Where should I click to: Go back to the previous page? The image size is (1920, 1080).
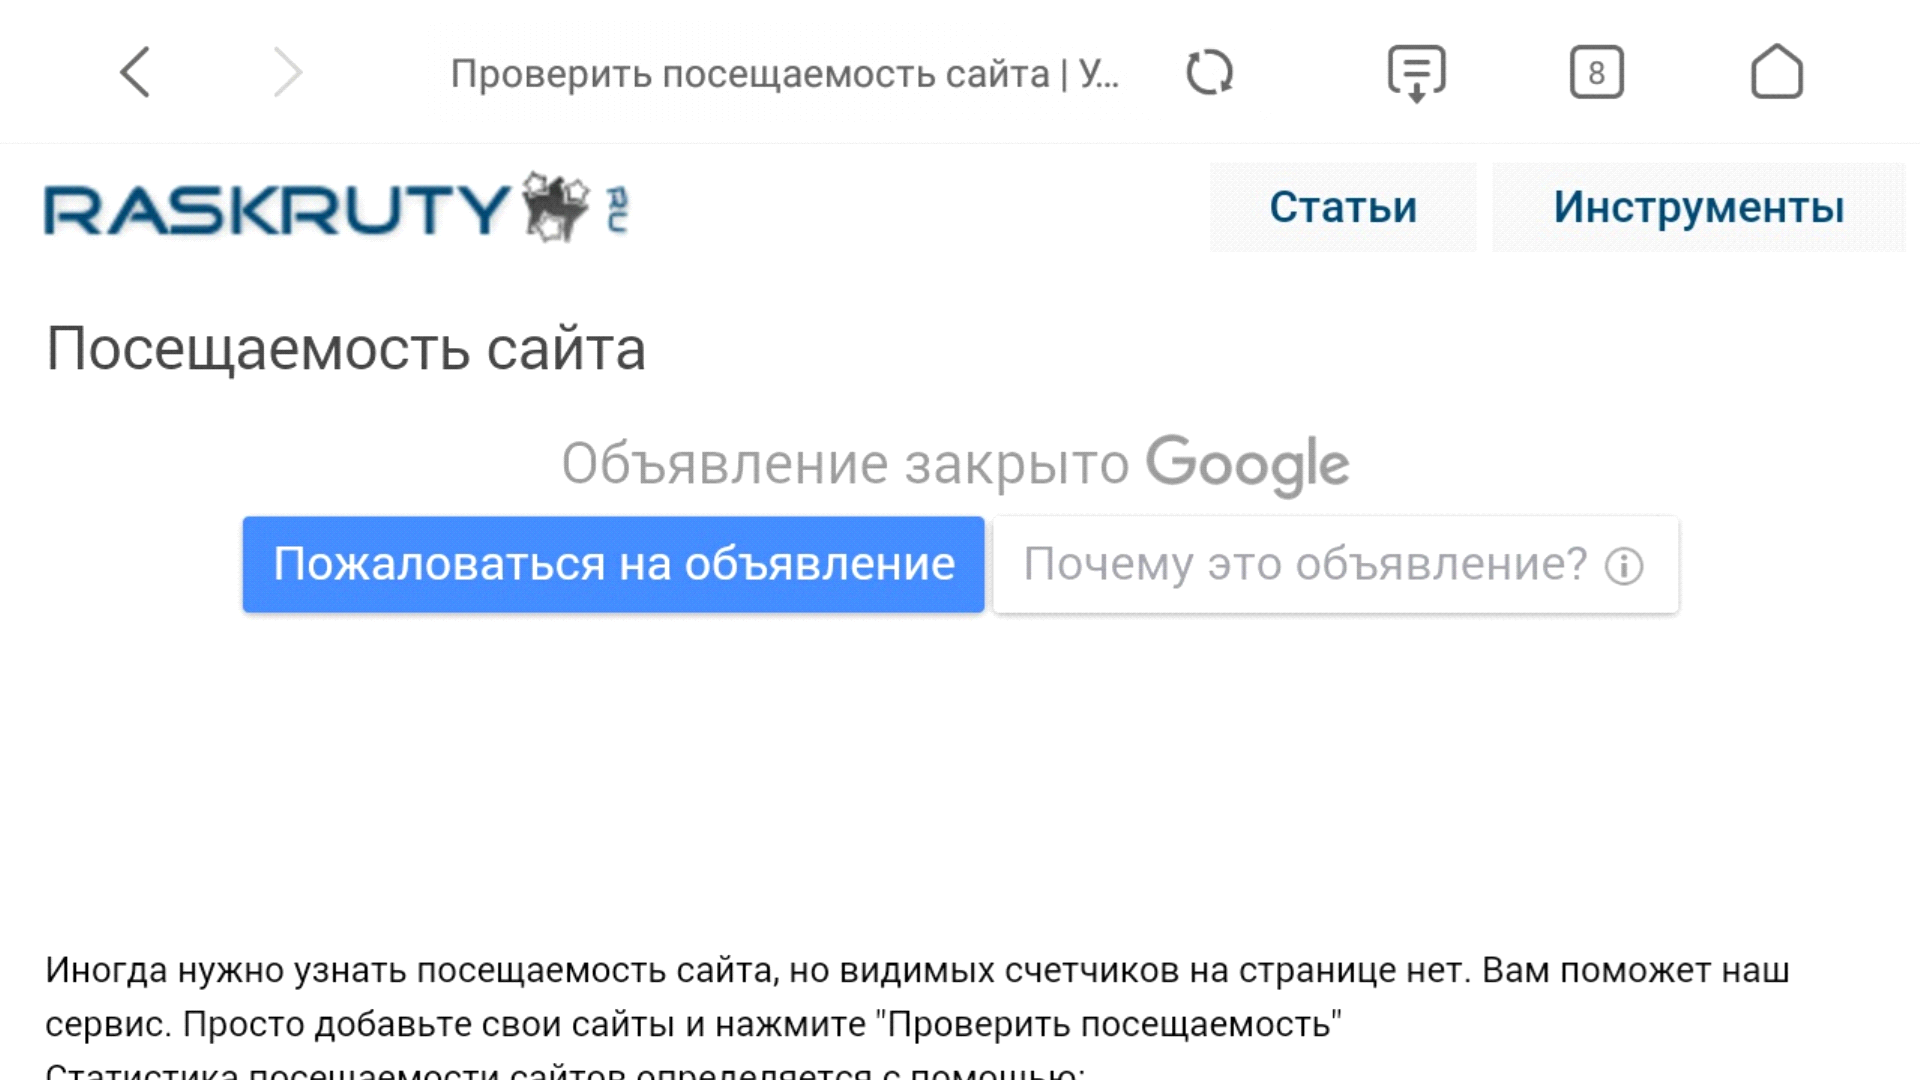tap(135, 72)
